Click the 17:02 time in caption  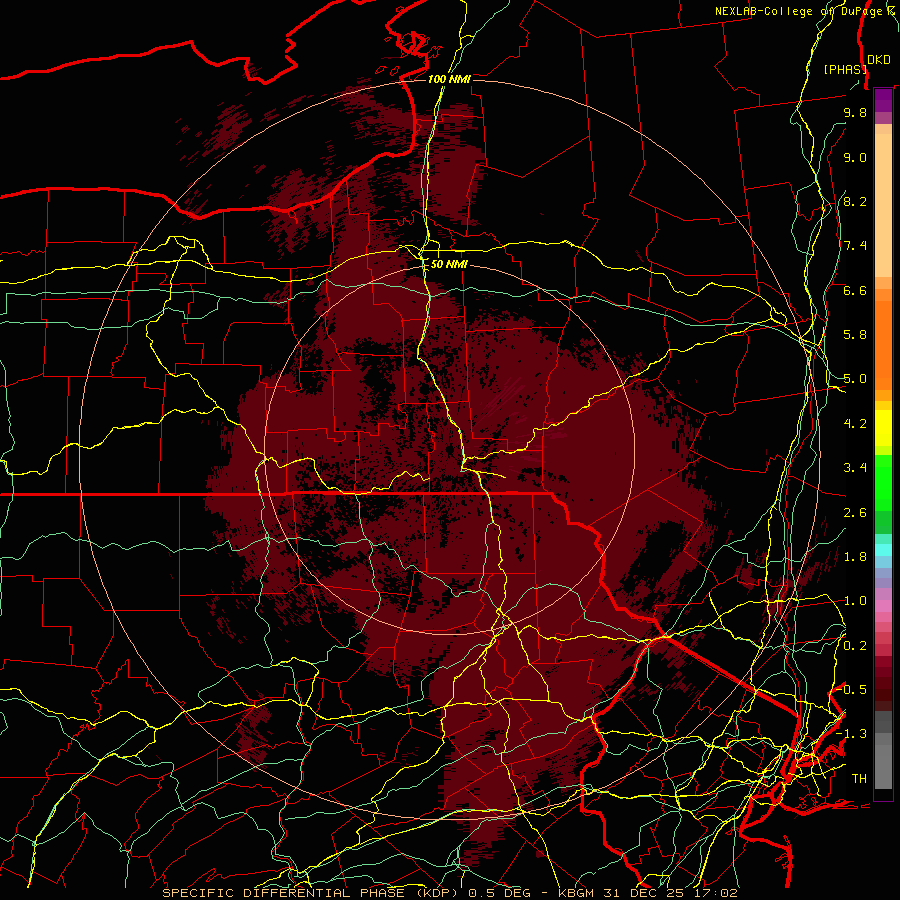714,893
